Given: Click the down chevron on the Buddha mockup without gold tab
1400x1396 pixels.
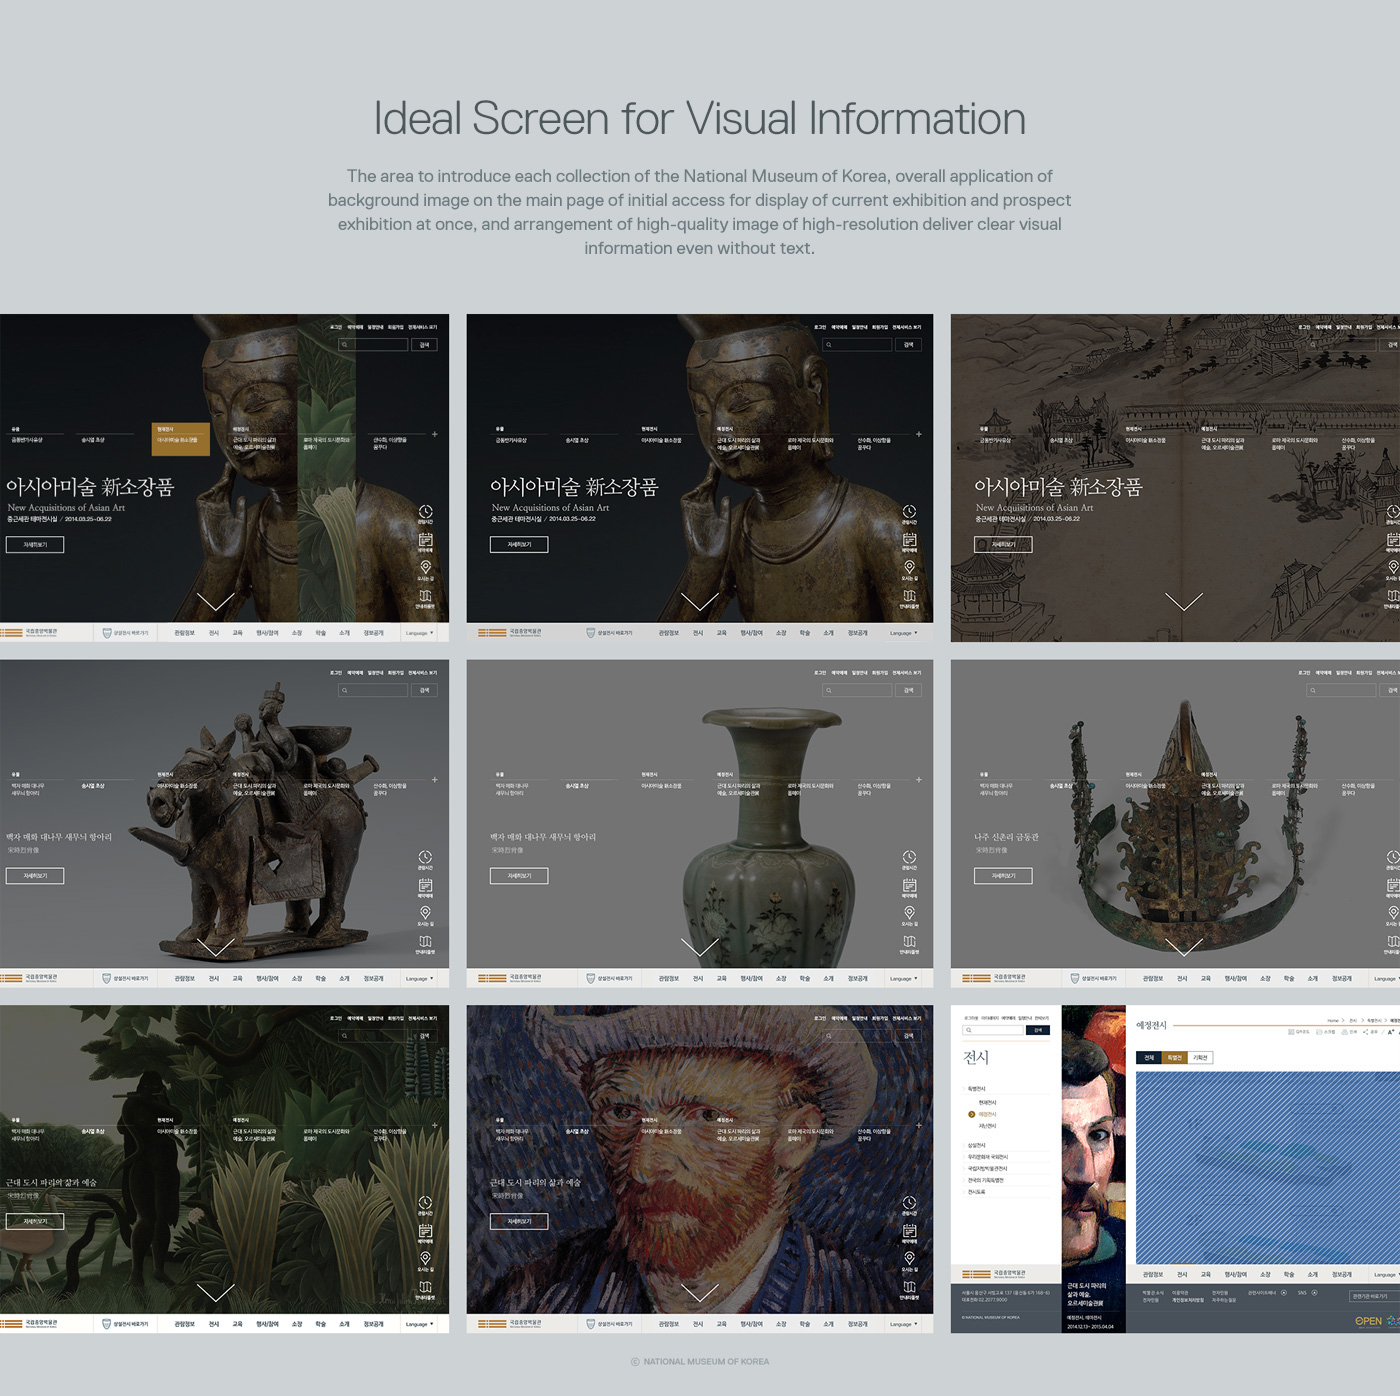Looking at the screenshot, I should (x=699, y=601).
